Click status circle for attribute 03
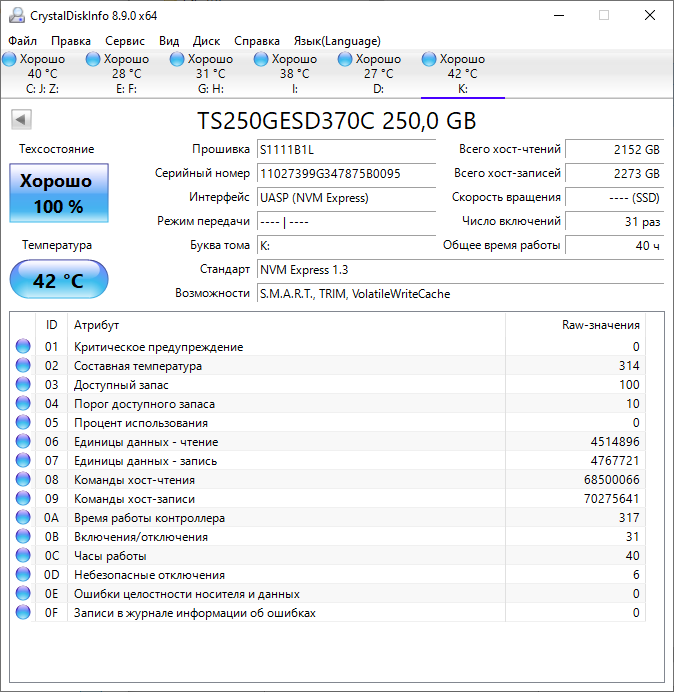Screen dimensions: 674x692 [x=23, y=384]
